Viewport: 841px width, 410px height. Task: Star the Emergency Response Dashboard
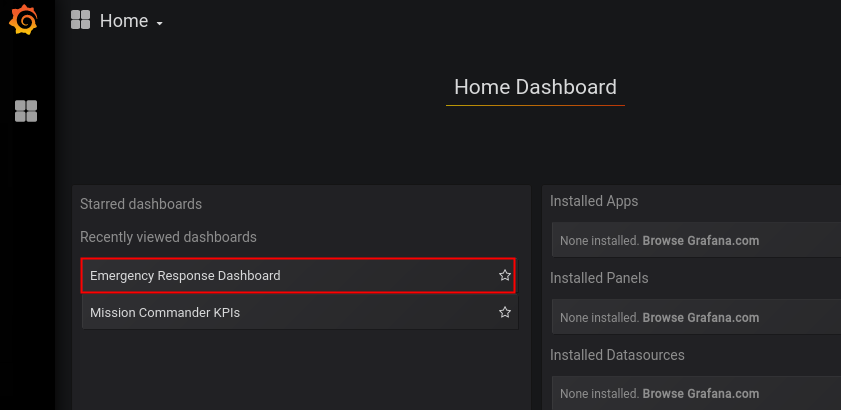(505, 275)
